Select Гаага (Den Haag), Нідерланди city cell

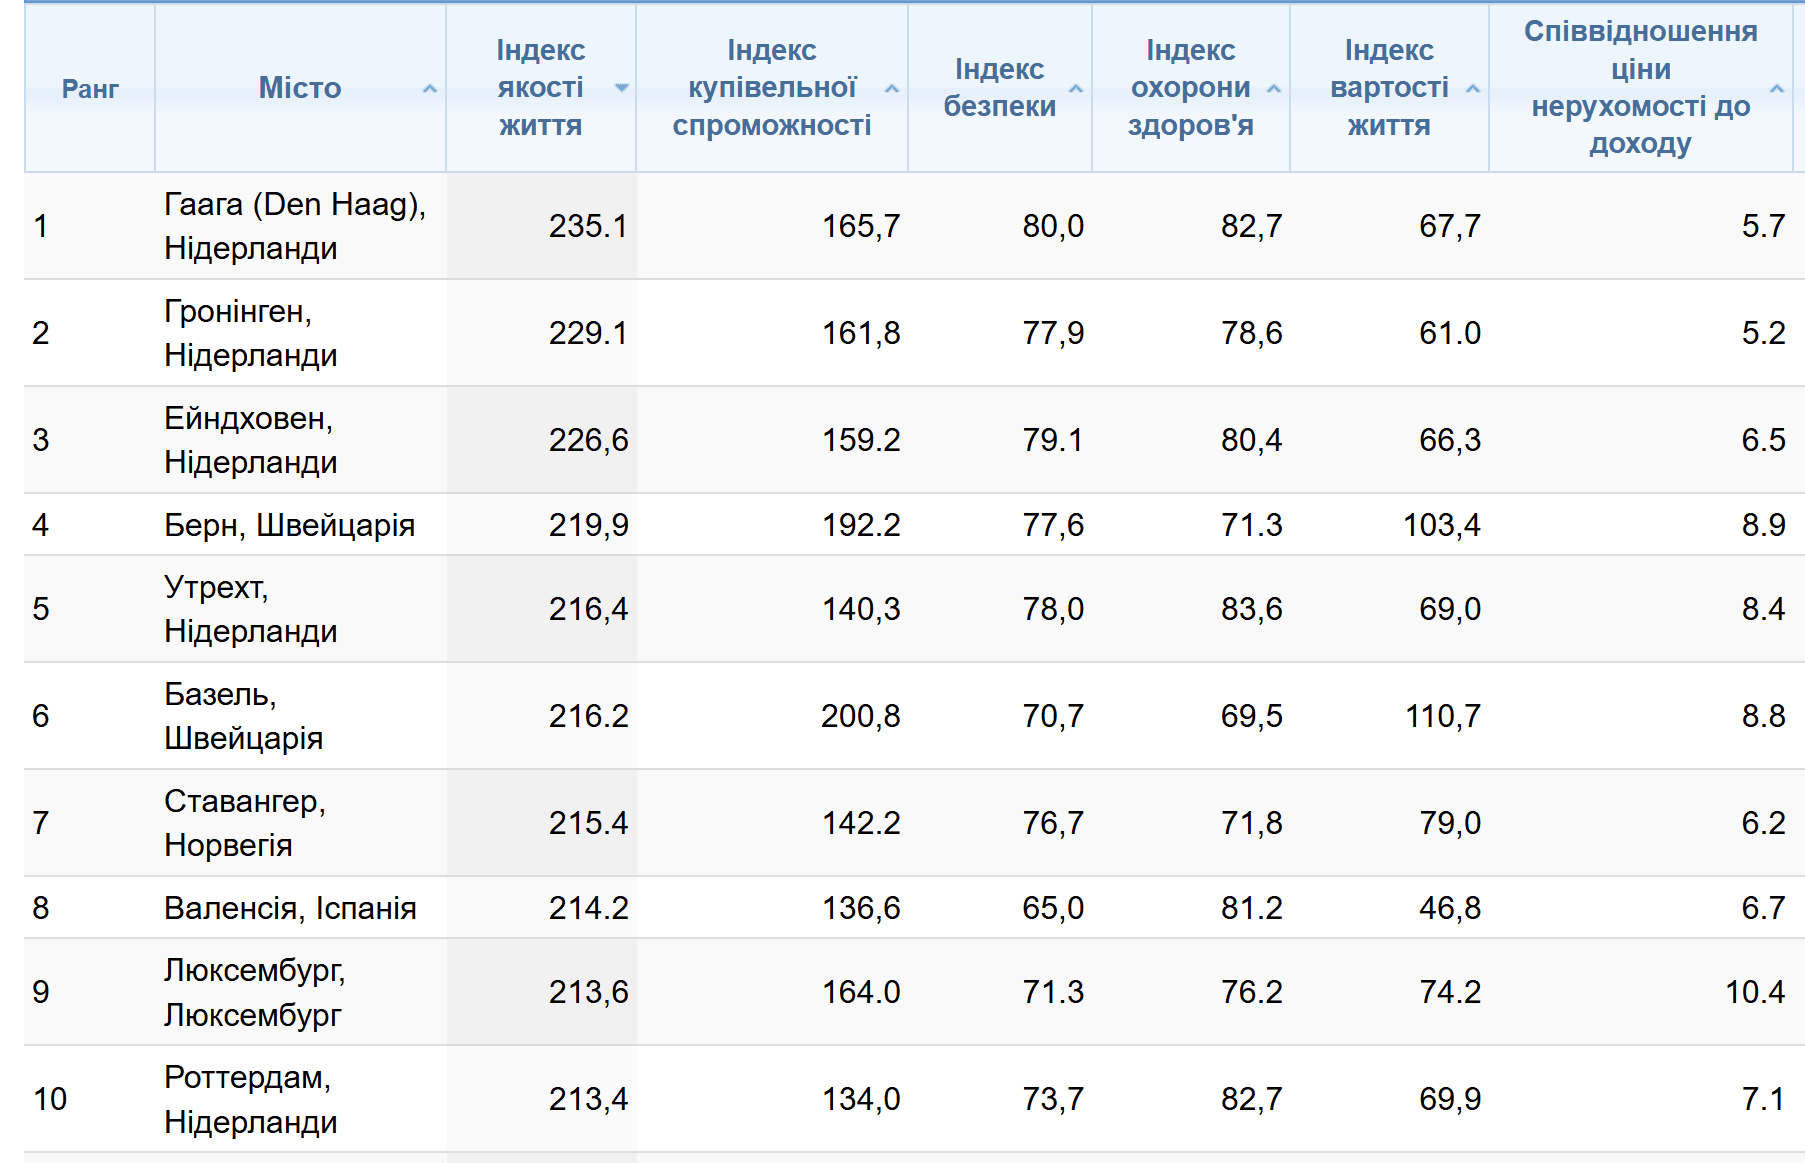pyautogui.click(x=294, y=226)
